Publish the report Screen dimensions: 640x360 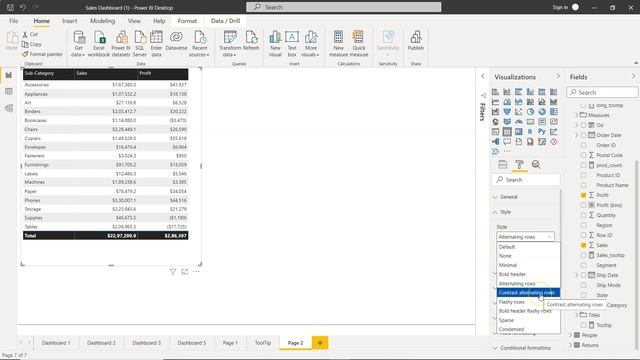(x=416, y=41)
